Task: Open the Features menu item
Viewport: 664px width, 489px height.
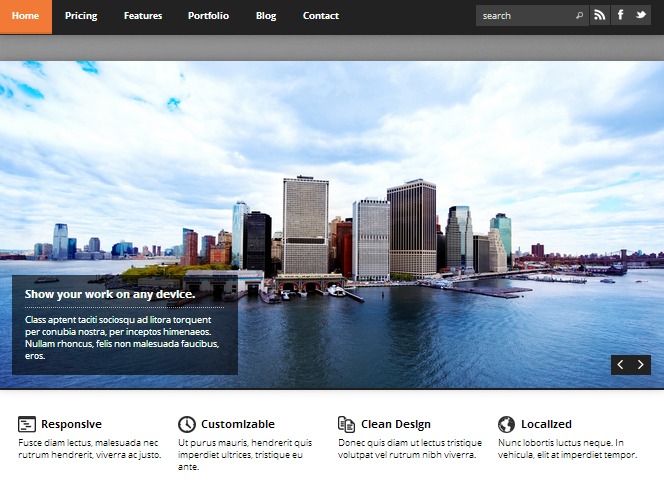Action: [x=143, y=16]
